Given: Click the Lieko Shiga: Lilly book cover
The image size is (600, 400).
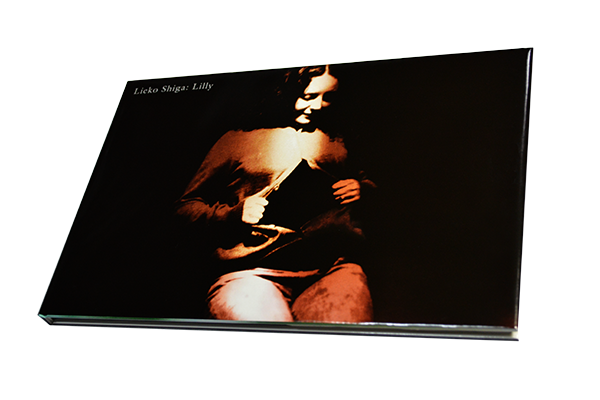Looking at the screenshot, I should pos(285,194).
